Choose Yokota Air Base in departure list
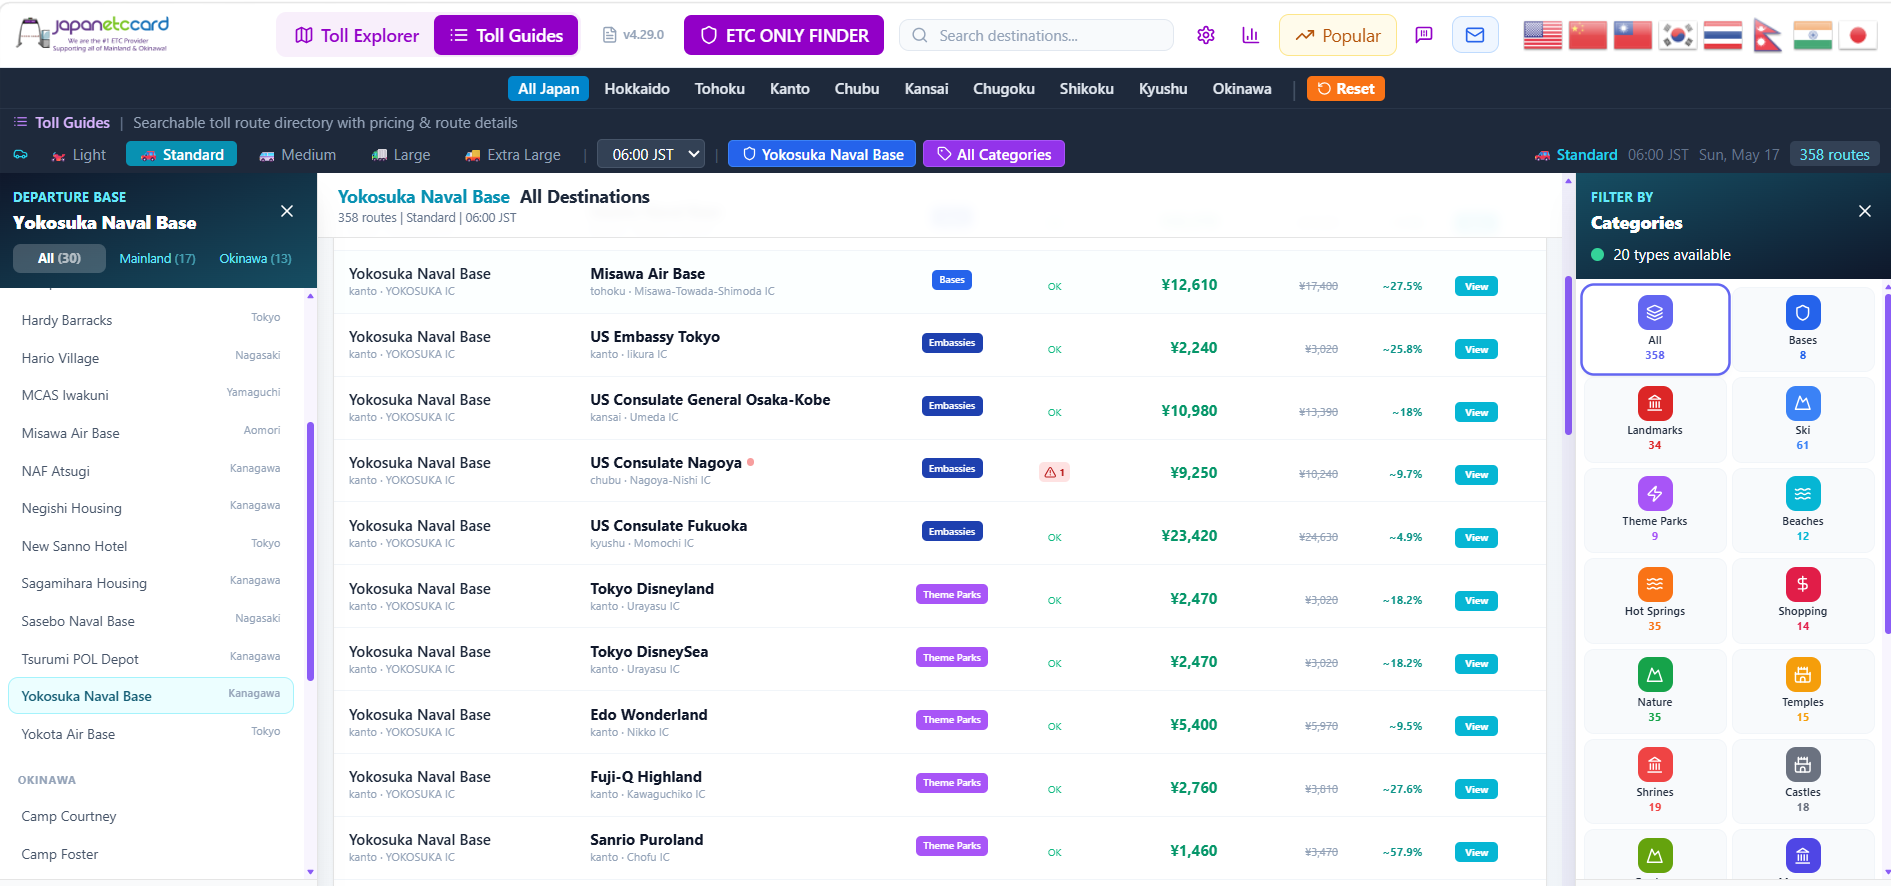 [x=151, y=734]
